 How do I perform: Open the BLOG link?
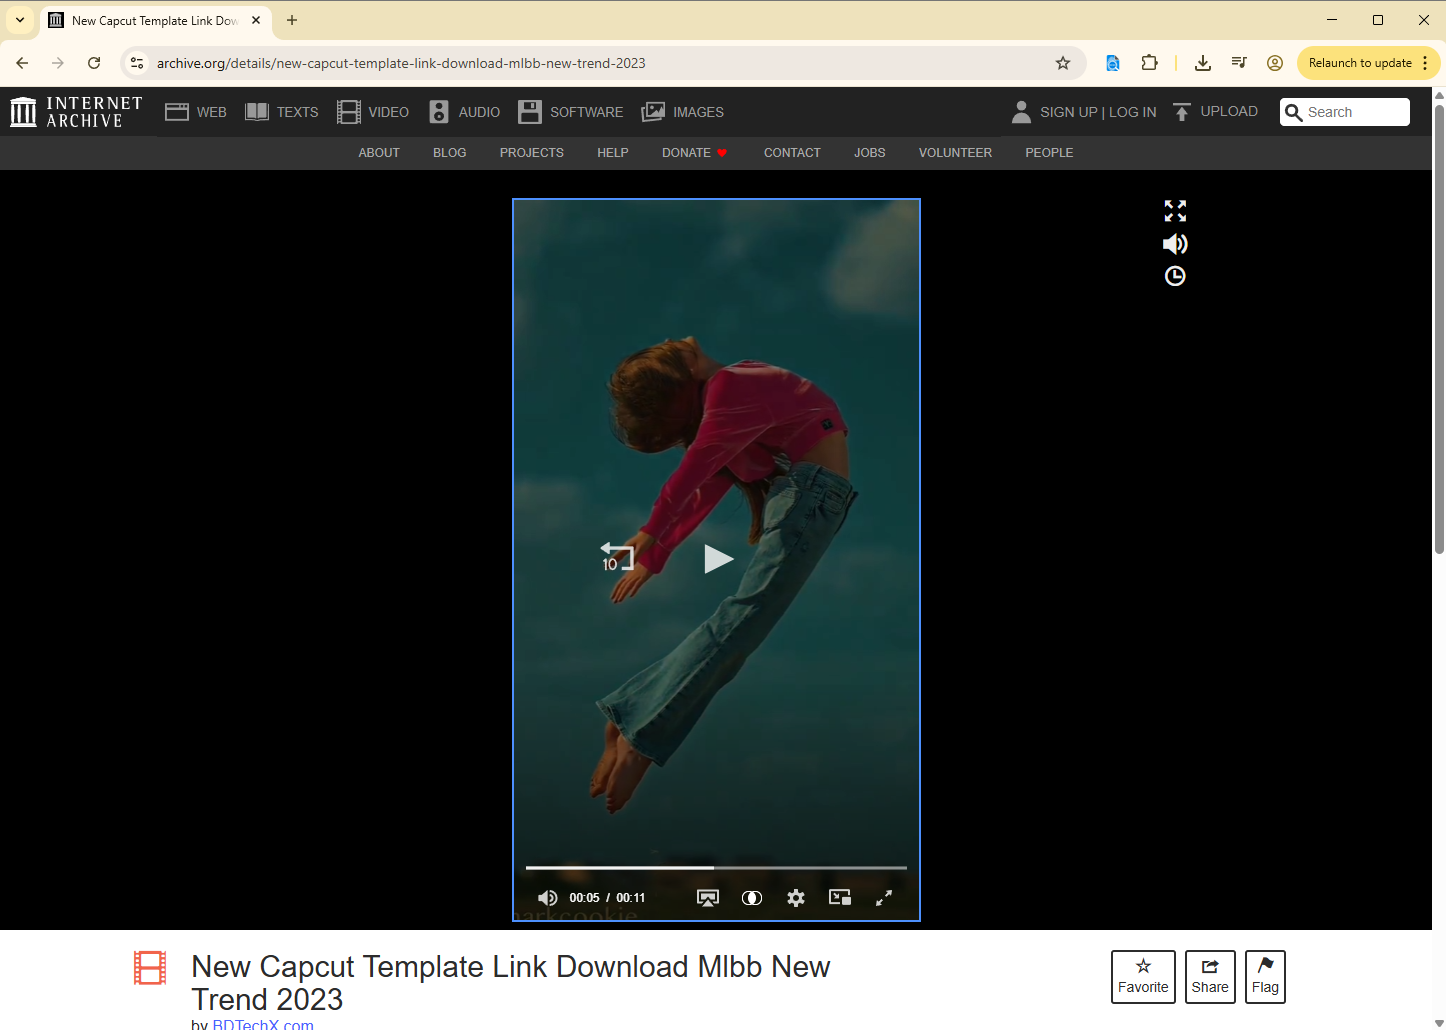tap(450, 153)
